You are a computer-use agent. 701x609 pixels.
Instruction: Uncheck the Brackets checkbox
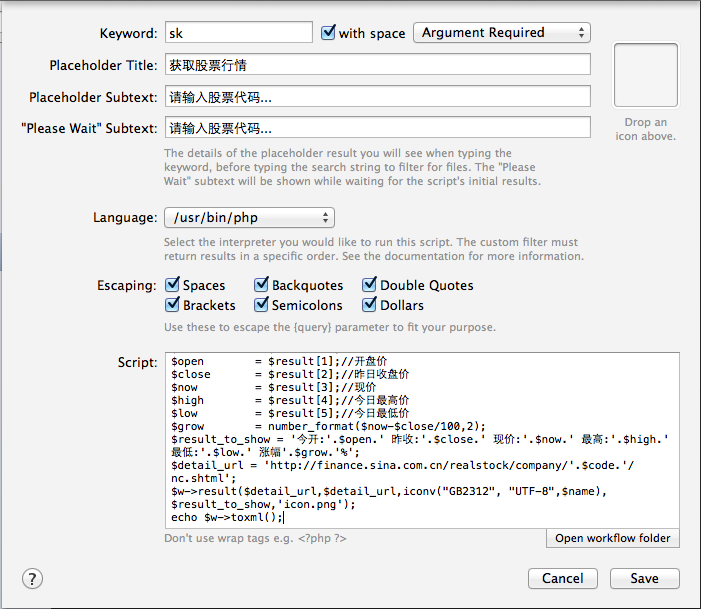[x=172, y=305]
